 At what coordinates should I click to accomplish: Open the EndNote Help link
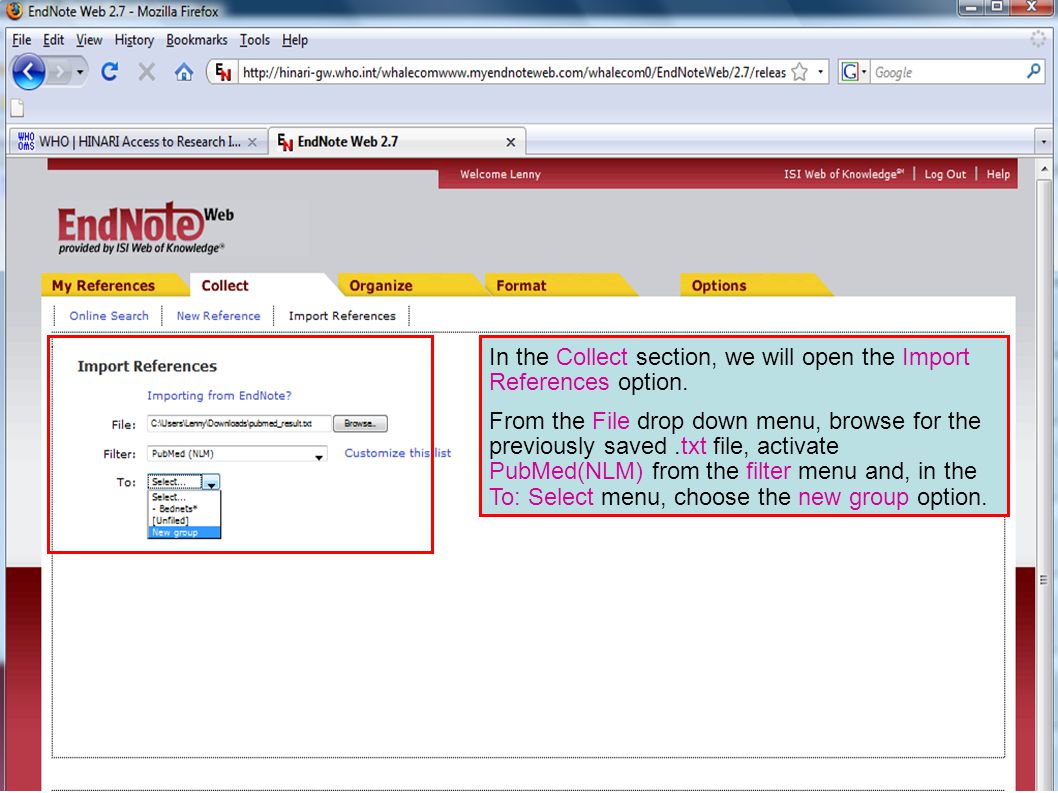click(998, 174)
